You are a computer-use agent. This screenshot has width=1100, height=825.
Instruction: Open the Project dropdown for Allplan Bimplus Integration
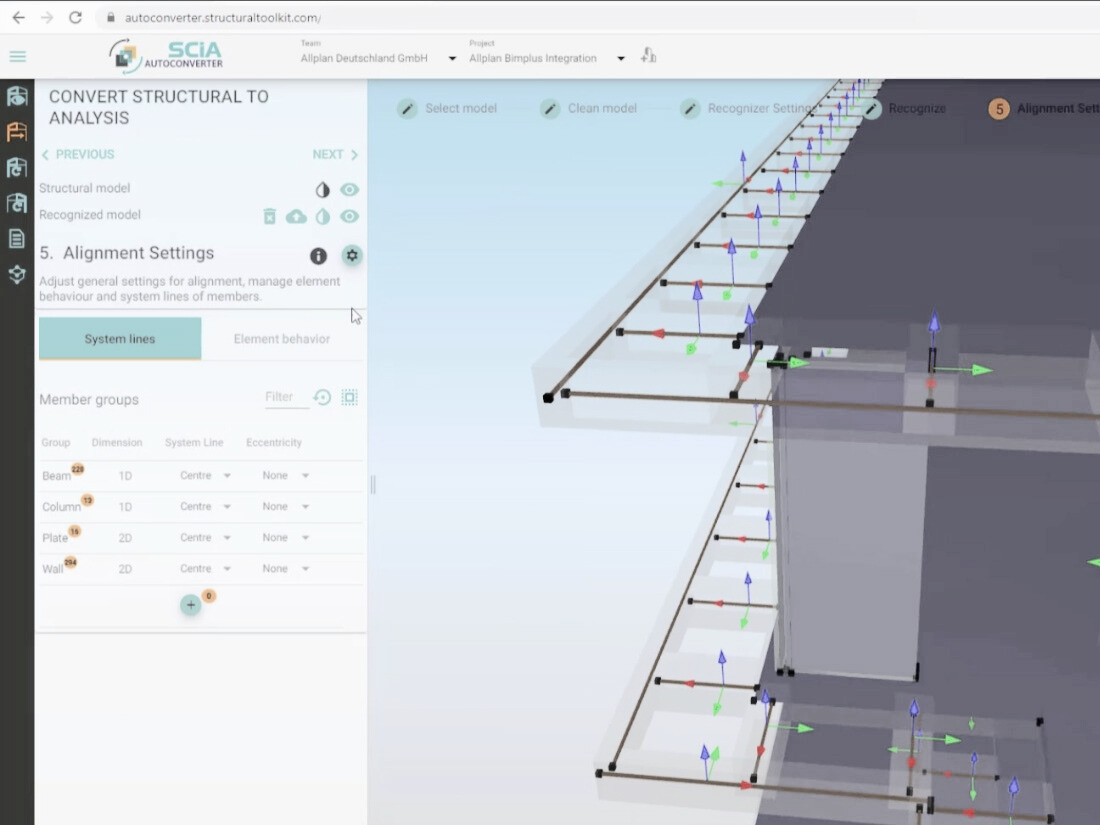click(620, 58)
